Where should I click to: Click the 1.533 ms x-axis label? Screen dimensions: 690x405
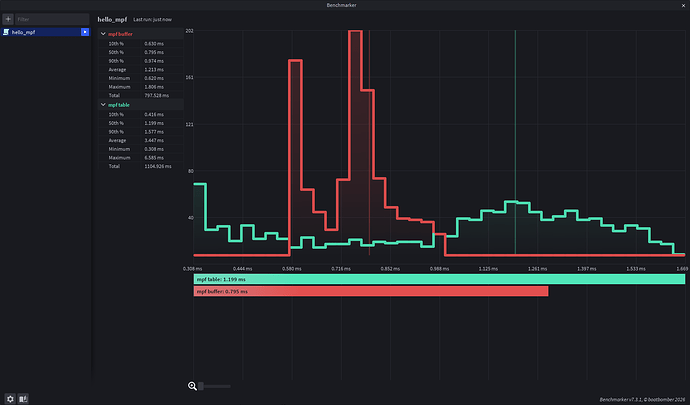click(x=636, y=269)
